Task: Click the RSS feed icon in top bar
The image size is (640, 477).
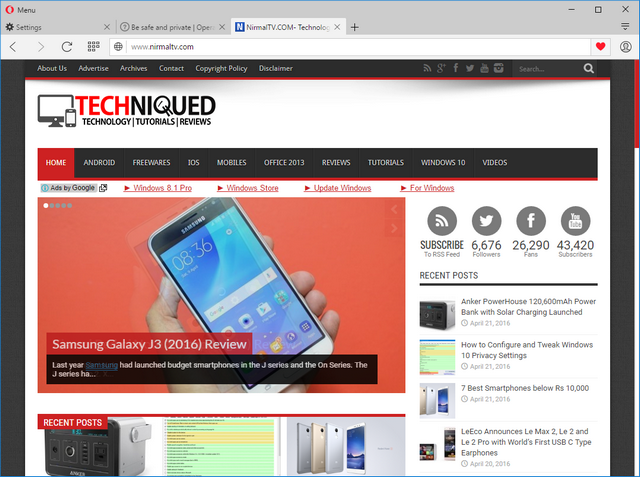Action: coord(427,68)
